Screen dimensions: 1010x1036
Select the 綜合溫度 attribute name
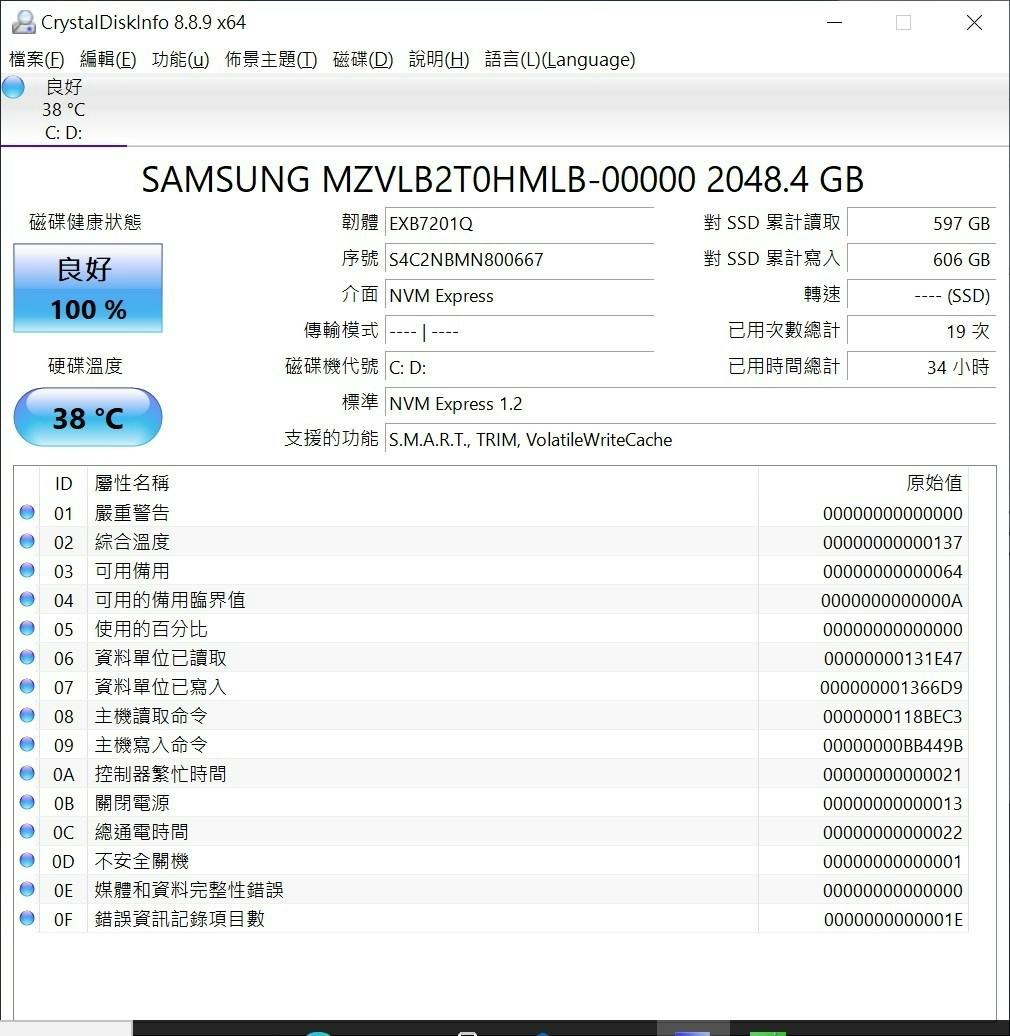click(x=132, y=542)
